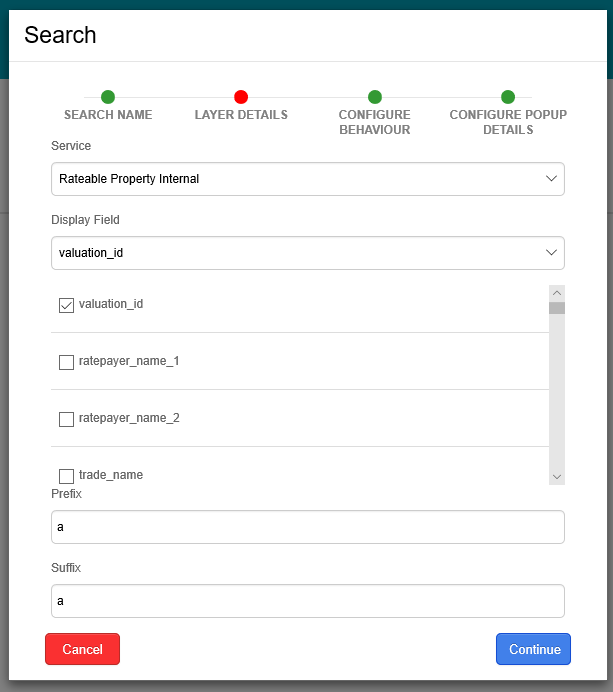Check the ratepayer_name_1 checkbox
This screenshot has height=692, width=613.
pos(67,362)
